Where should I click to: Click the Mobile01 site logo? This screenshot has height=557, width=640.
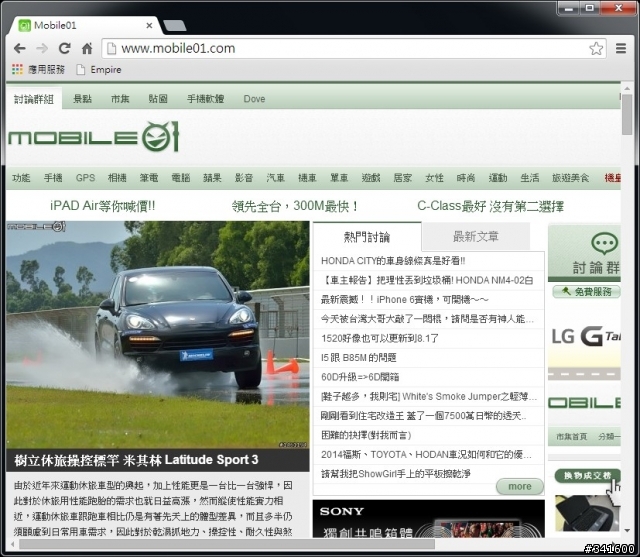(x=94, y=137)
